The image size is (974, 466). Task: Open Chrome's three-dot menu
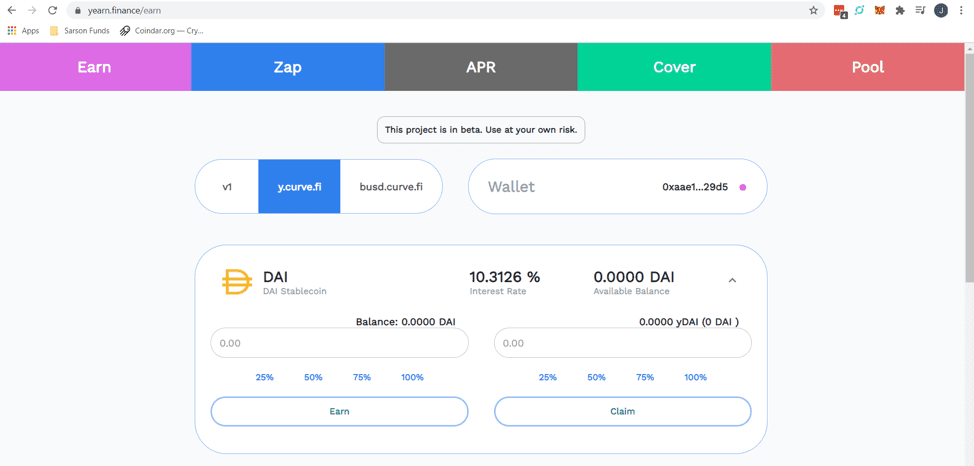[x=961, y=10]
